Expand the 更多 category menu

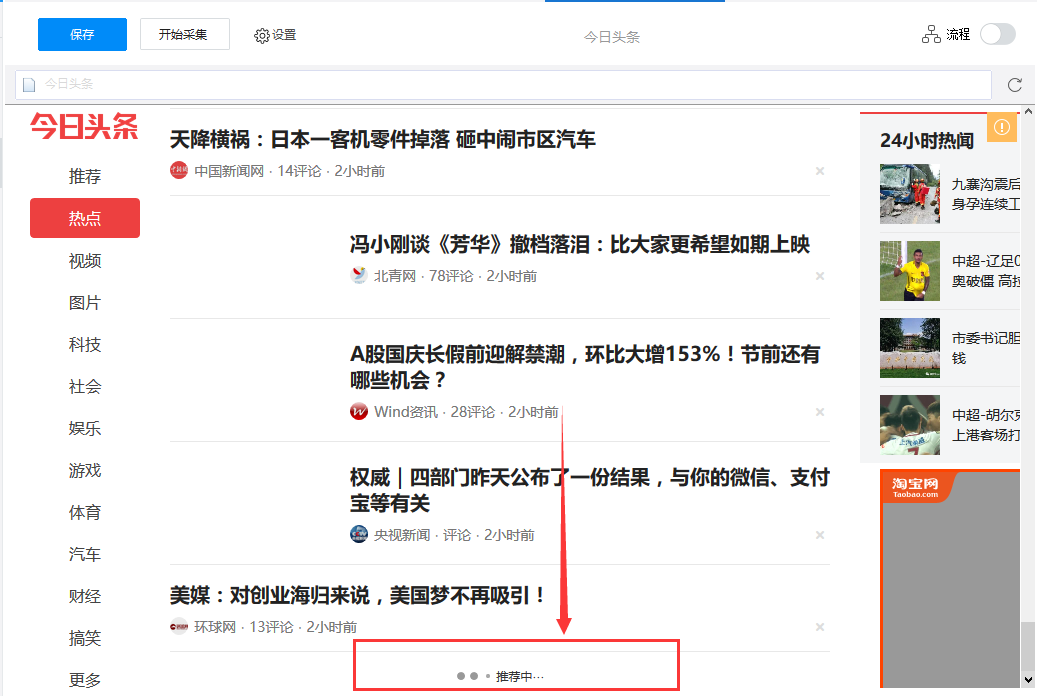(x=85, y=680)
